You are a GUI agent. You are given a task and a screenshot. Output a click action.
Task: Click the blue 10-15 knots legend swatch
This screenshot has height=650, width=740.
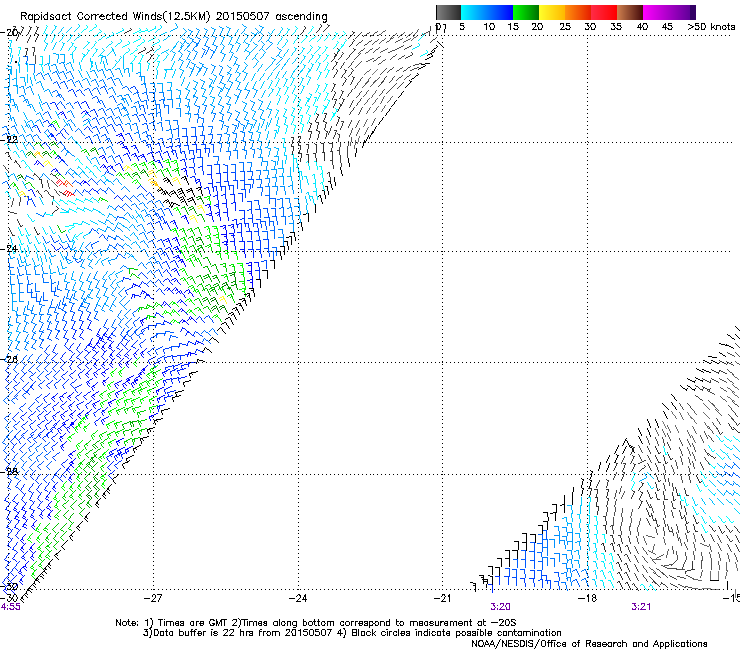coord(500,12)
